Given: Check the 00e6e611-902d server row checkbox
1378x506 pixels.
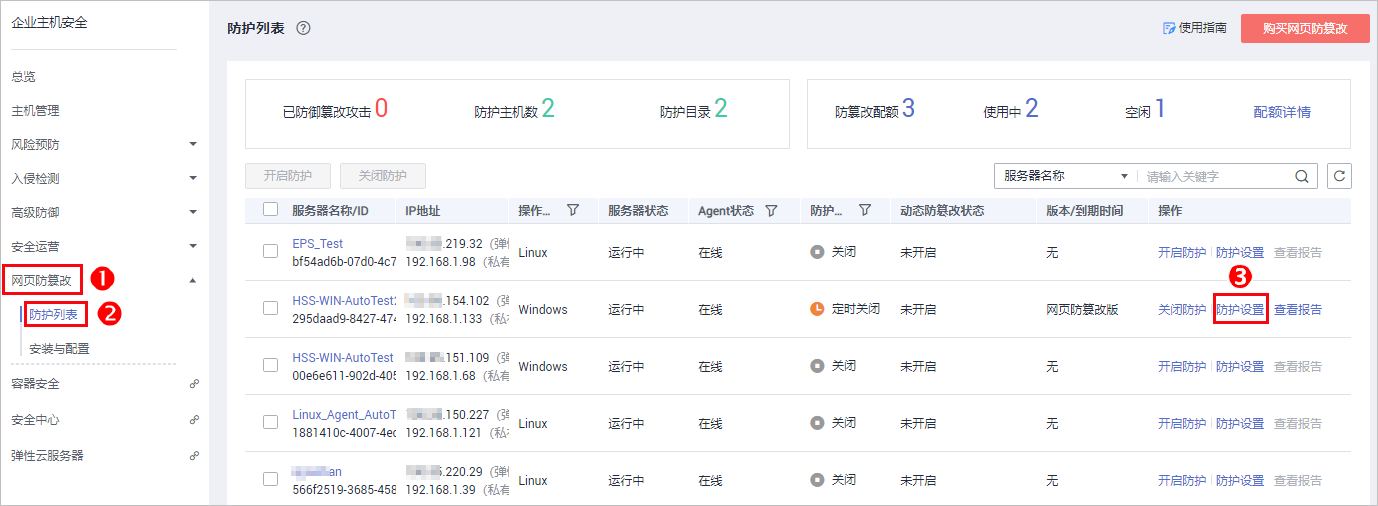Looking at the screenshot, I should coord(270,366).
